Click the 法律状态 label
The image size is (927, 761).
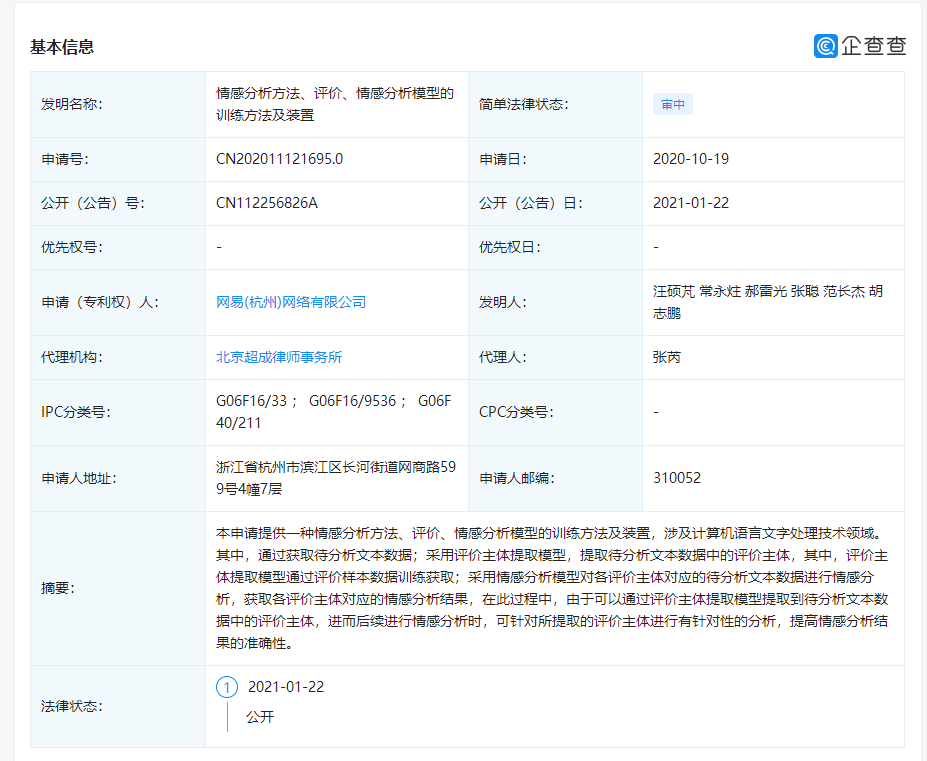click(x=72, y=707)
